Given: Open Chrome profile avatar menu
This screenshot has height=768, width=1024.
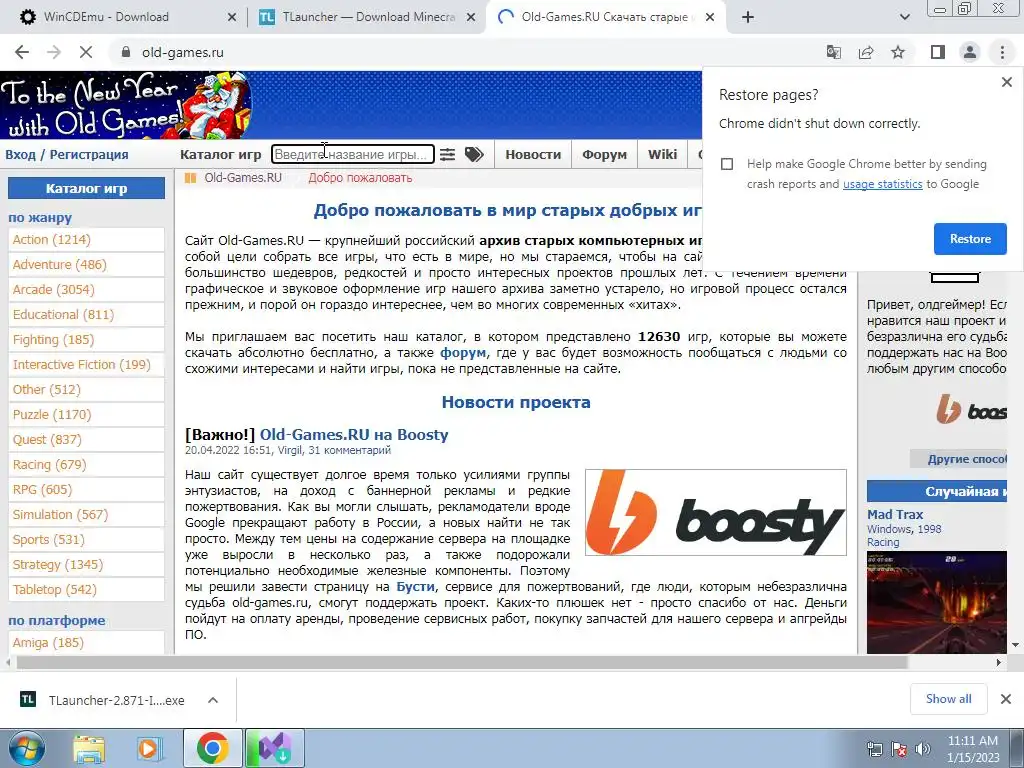Looking at the screenshot, I should [x=970, y=52].
